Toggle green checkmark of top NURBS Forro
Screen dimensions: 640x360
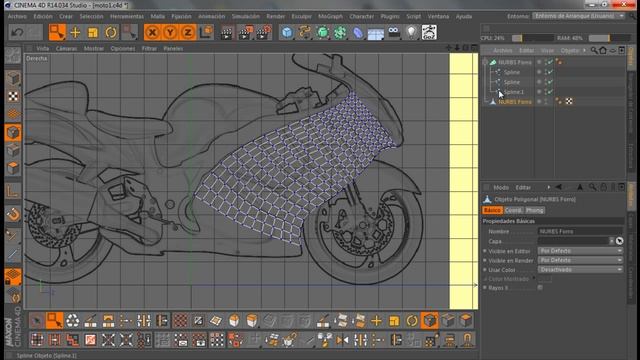pos(550,62)
